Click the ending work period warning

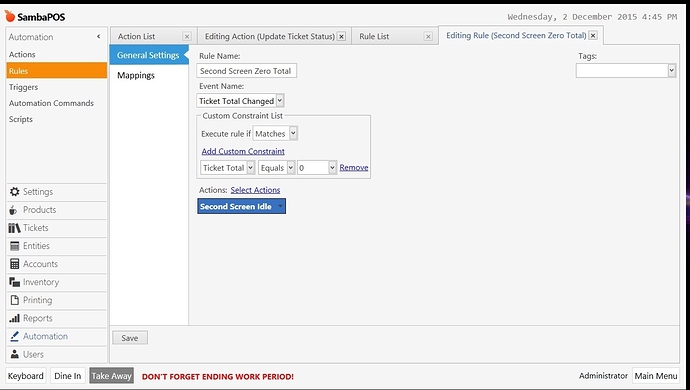tap(217, 377)
